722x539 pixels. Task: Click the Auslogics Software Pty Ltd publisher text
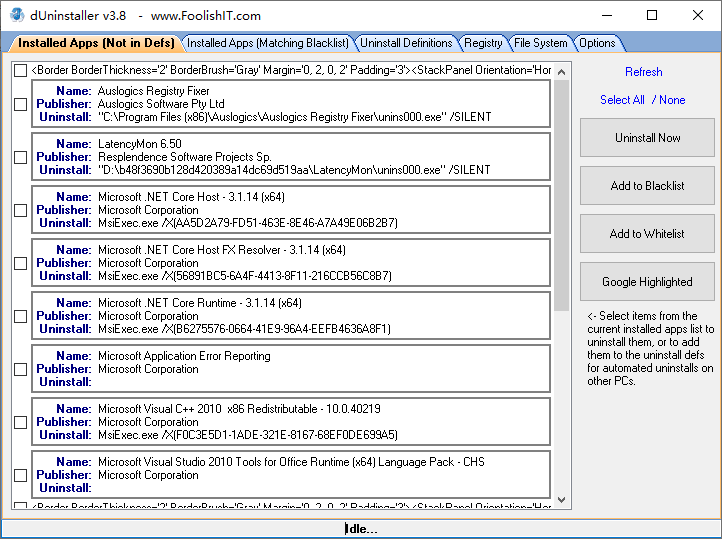coord(161,104)
